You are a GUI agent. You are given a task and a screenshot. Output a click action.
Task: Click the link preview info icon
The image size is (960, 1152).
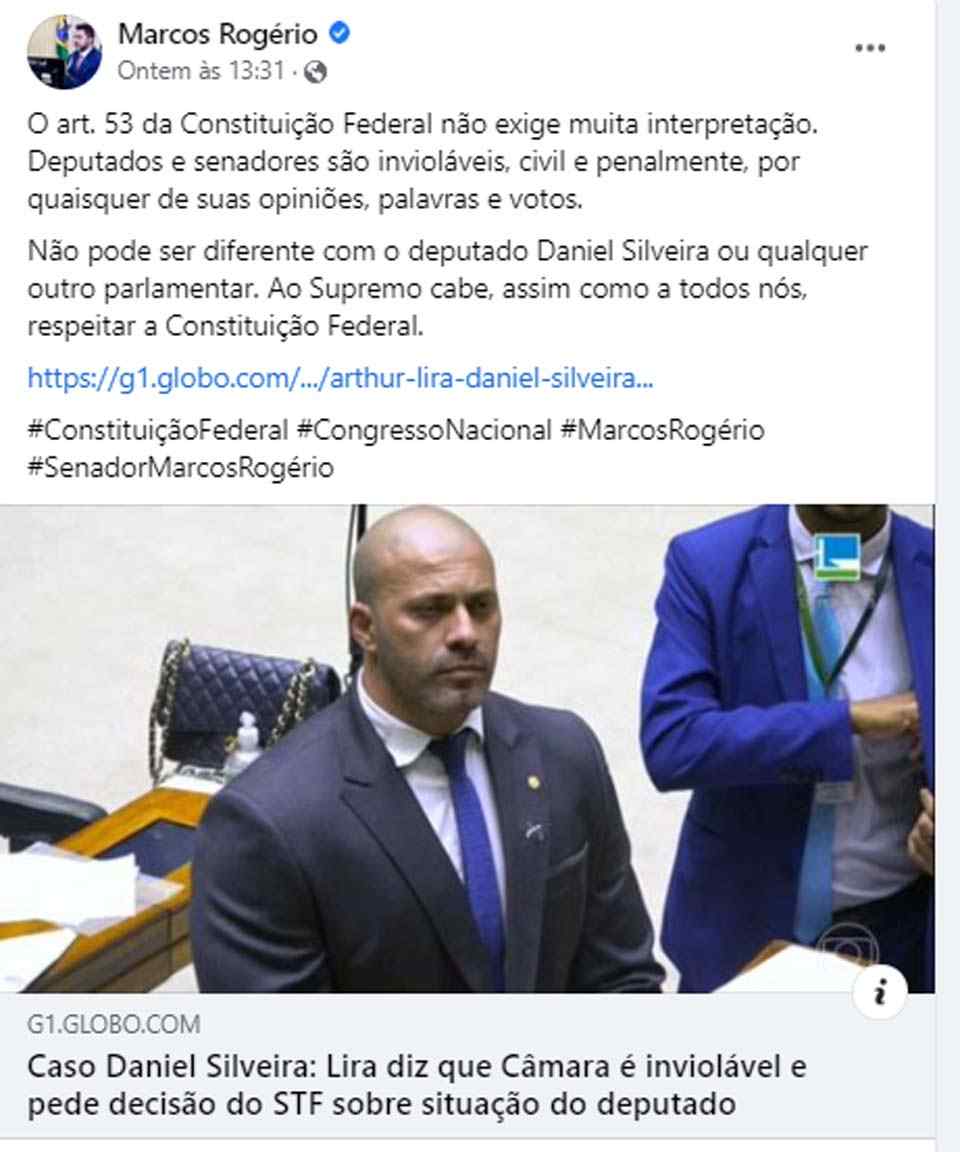[x=880, y=992]
